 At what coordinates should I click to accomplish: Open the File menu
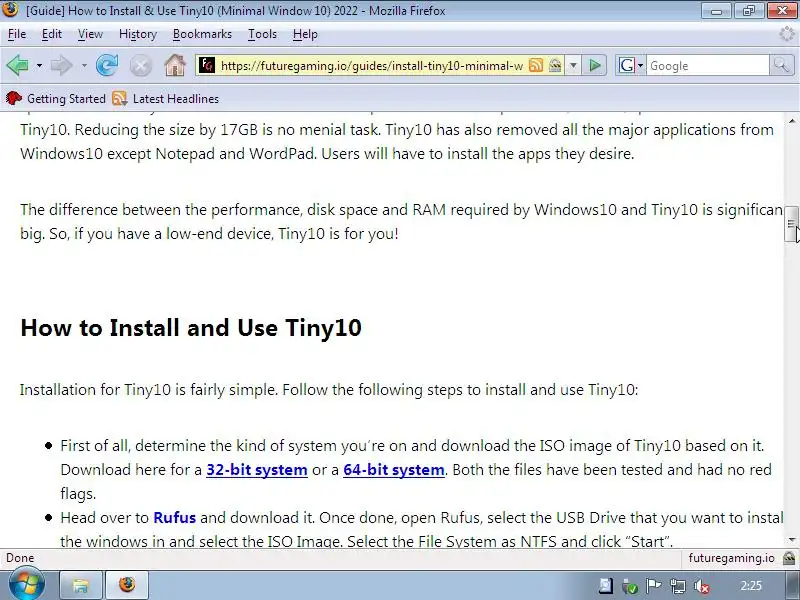pyautogui.click(x=17, y=34)
